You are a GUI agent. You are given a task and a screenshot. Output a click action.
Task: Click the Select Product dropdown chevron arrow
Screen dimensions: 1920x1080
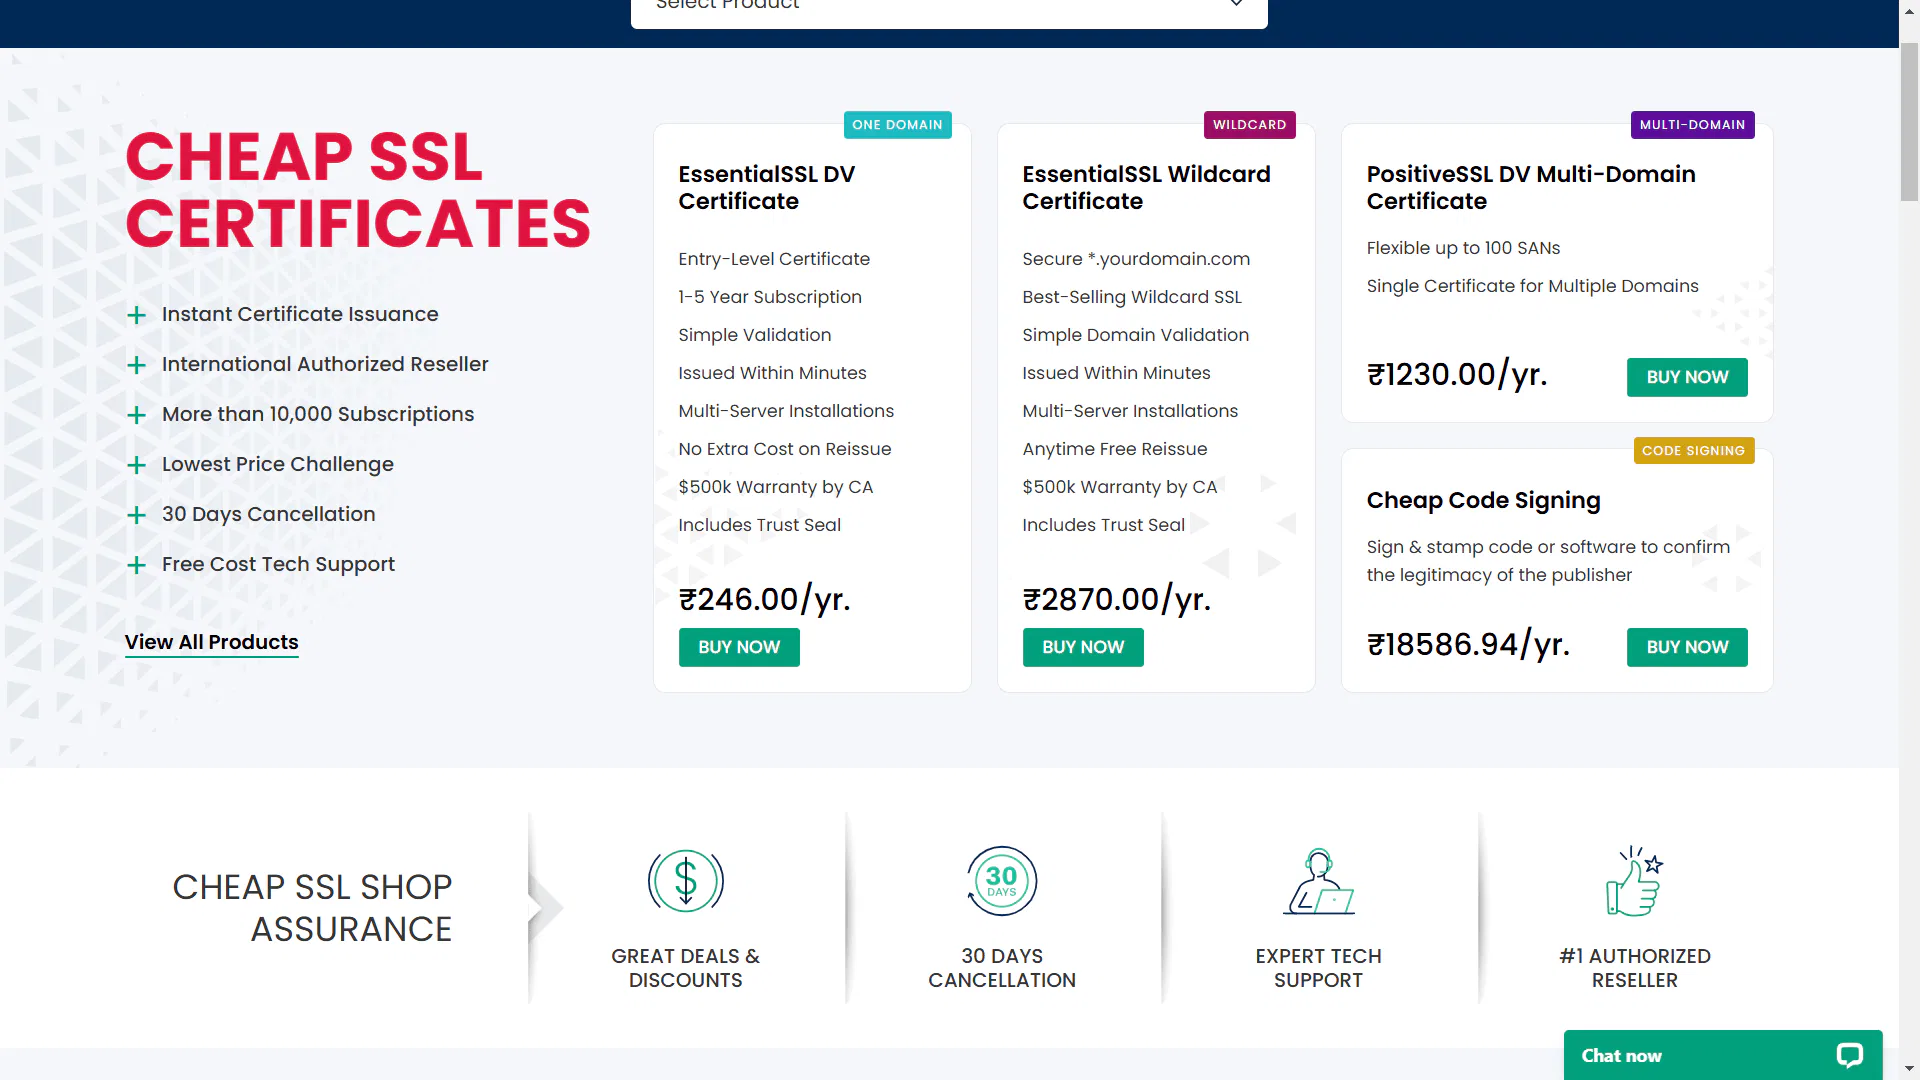[1236, 5]
